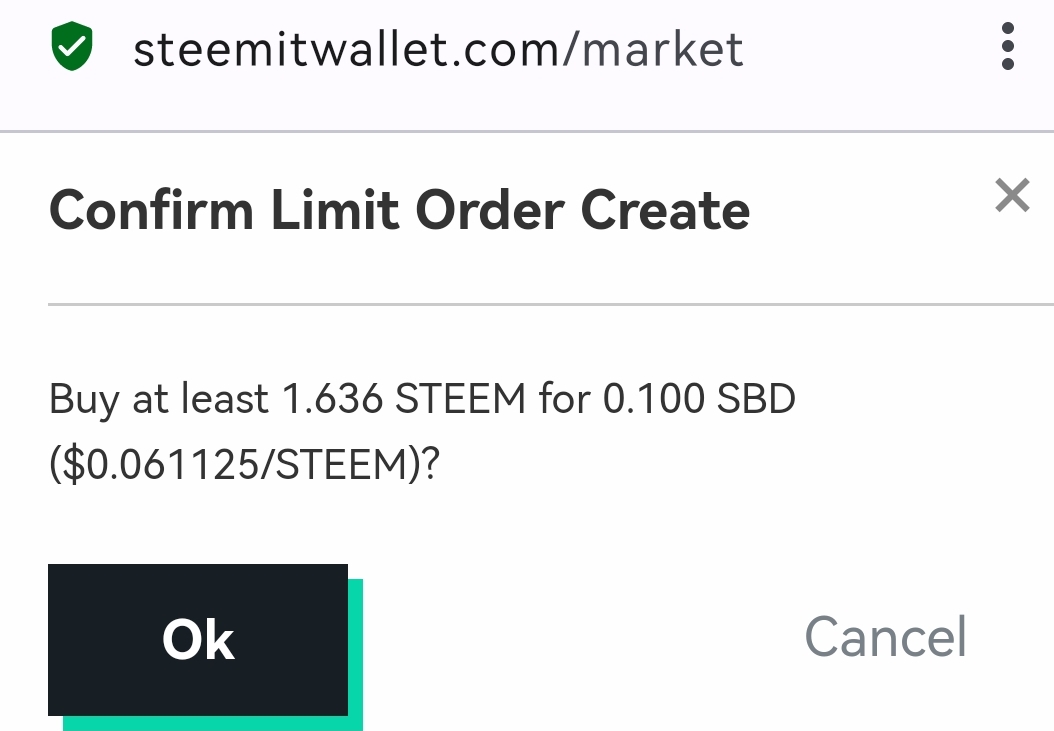Open the browser three-dot menu
The height and width of the screenshot is (731, 1054).
coord(1007,48)
